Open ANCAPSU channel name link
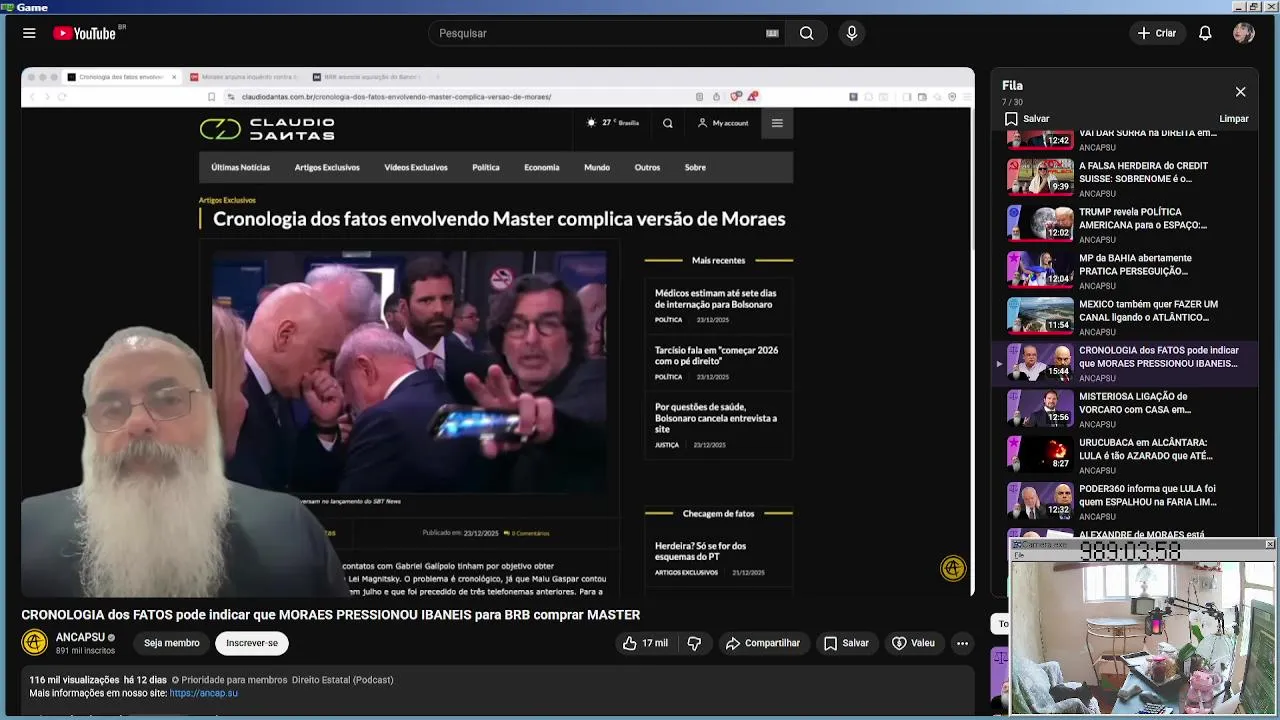Screen dimensions: 1280x720 click(80, 637)
